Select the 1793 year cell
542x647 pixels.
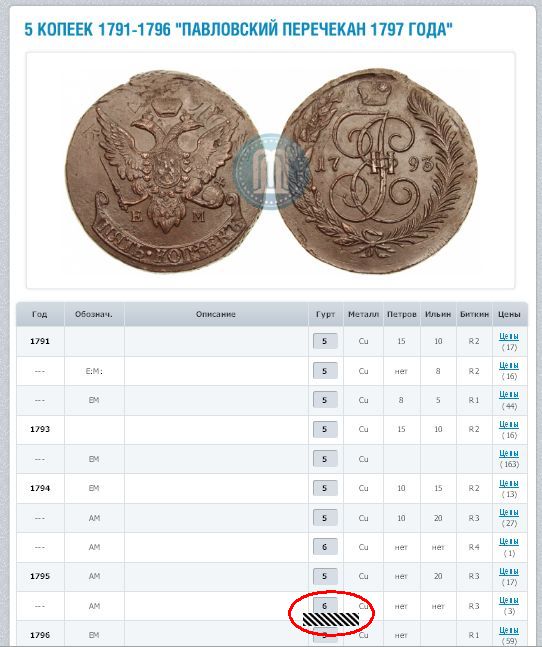[x=40, y=429]
